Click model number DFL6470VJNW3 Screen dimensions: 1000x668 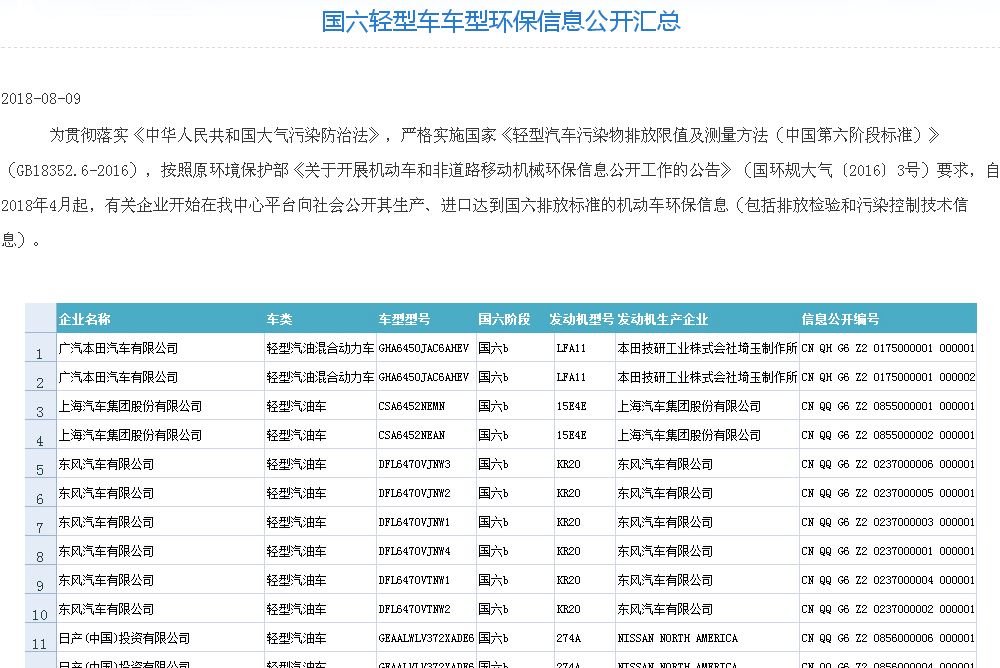coord(415,464)
